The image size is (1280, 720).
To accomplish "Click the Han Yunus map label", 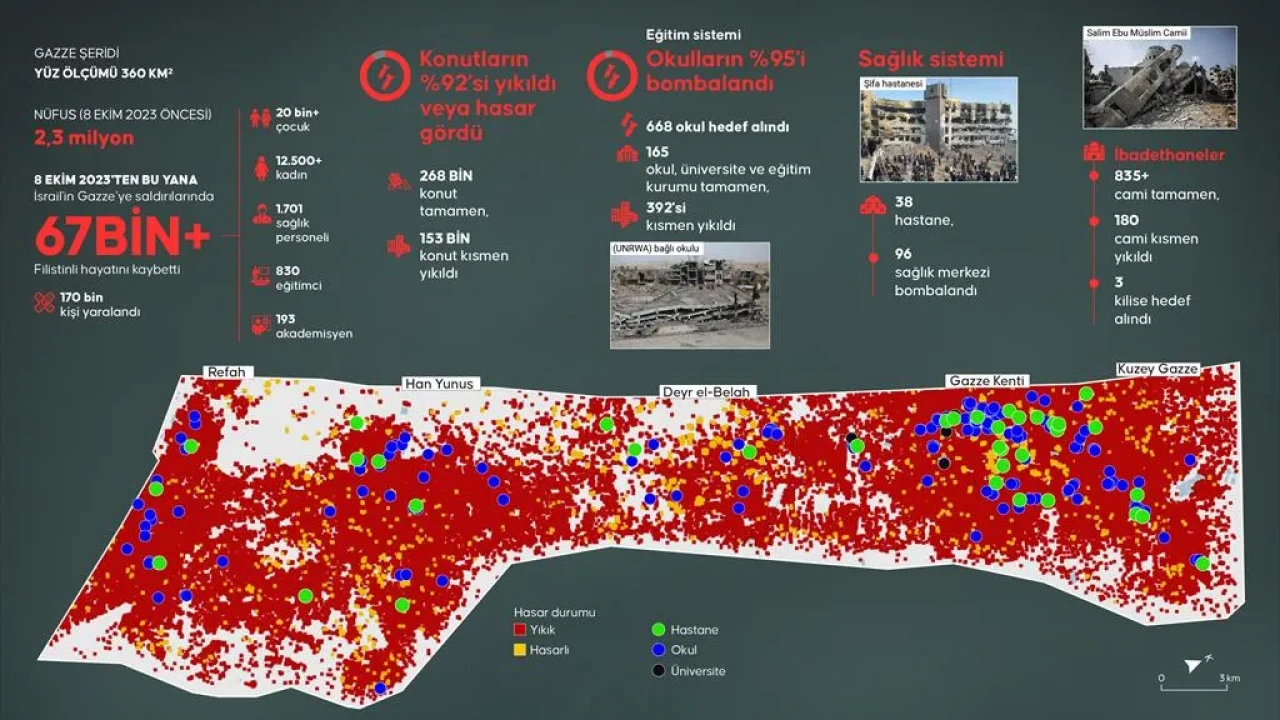I will (439, 383).
